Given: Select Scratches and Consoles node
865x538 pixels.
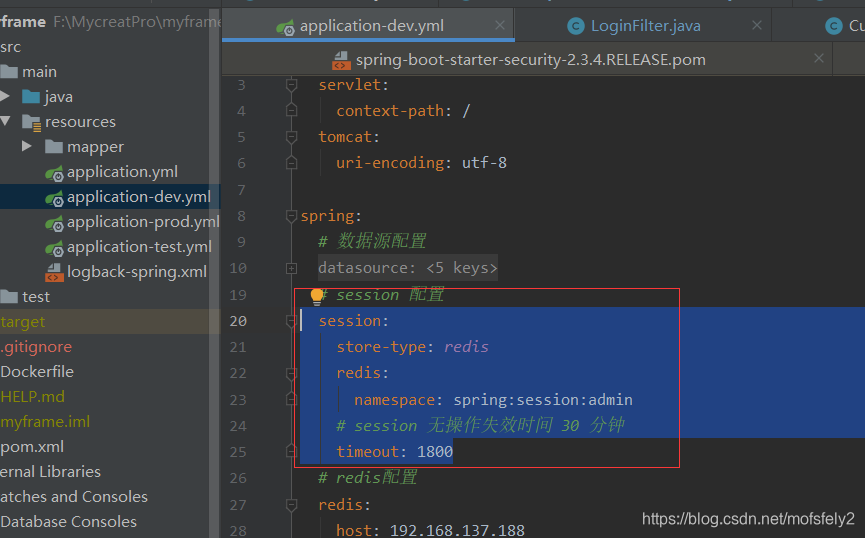Looking at the screenshot, I should [74, 497].
